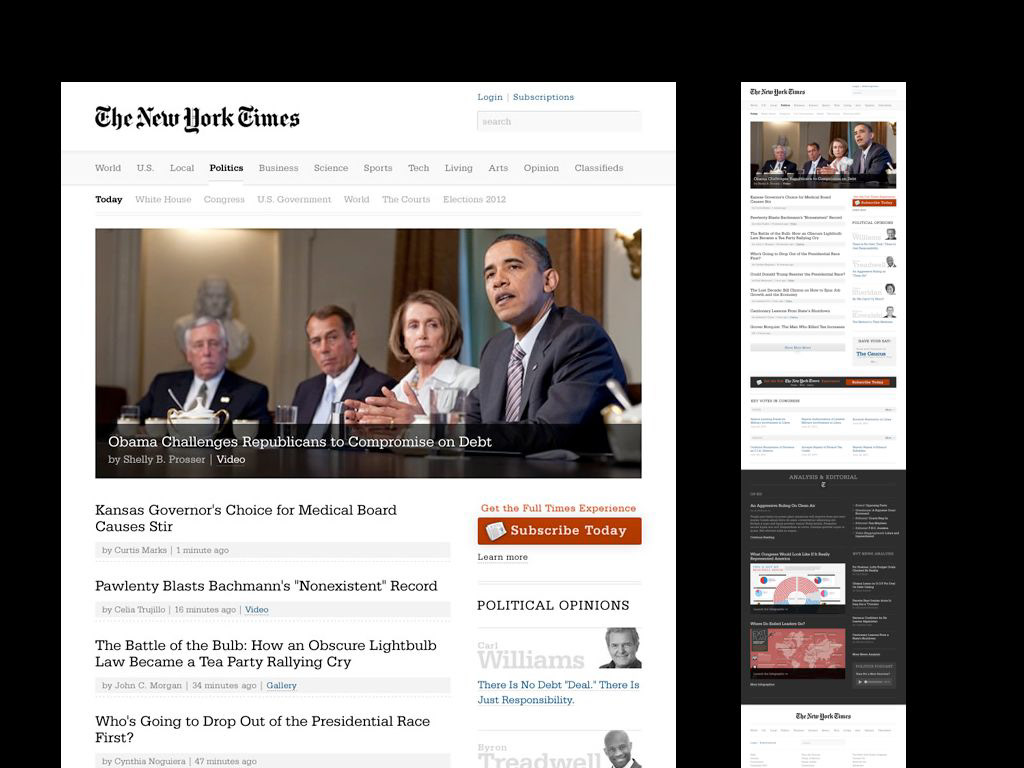Viewport: 1024px width, 768px height.
Task: Play Video link on Obama story
Action: tap(231, 459)
